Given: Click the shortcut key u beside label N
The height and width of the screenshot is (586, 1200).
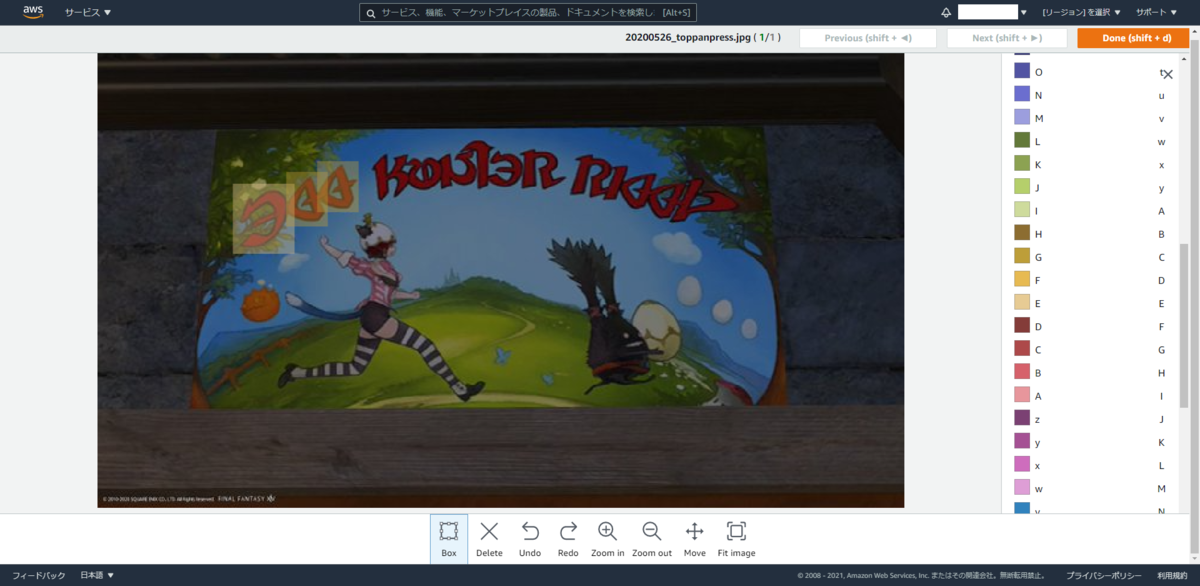Looking at the screenshot, I should [1161, 95].
